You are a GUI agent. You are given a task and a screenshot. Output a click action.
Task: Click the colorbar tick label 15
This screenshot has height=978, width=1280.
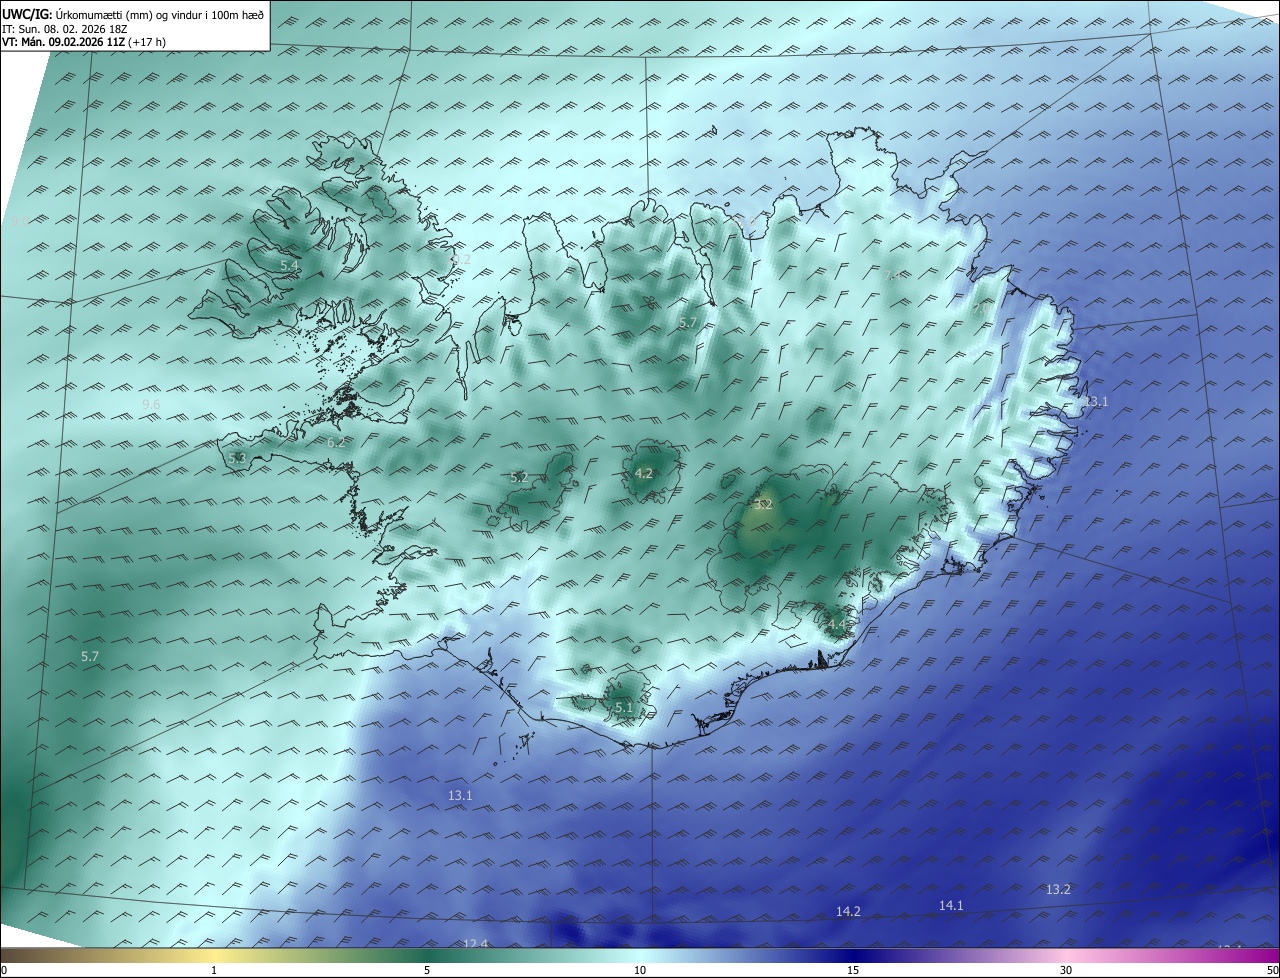pyautogui.click(x=853, y=971)
